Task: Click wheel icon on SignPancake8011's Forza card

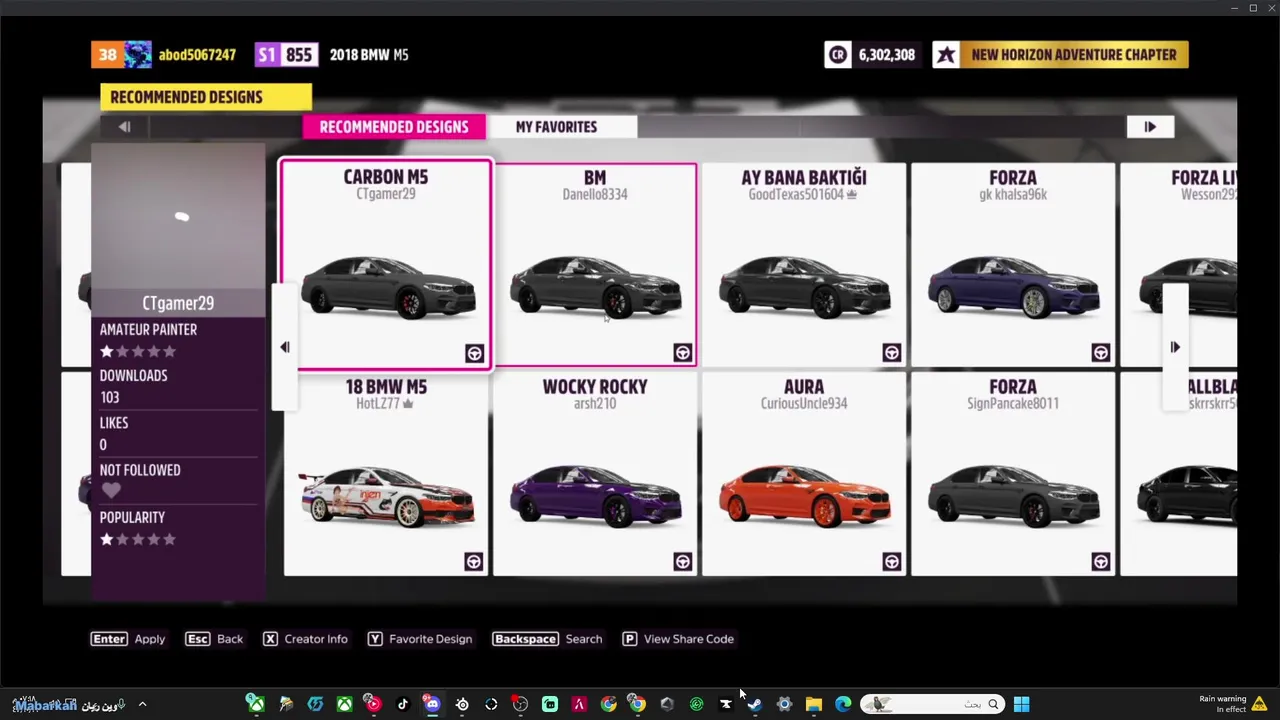Action: (1101, 561)
